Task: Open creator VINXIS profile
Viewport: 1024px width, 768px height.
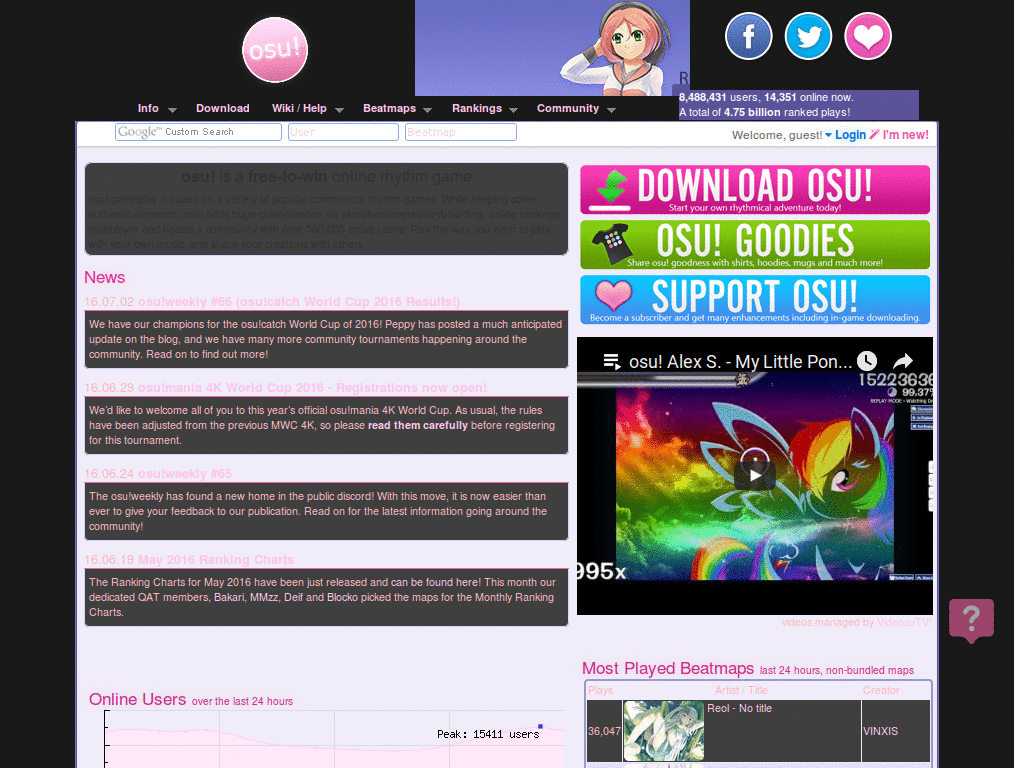Action: tap(880, 731)
